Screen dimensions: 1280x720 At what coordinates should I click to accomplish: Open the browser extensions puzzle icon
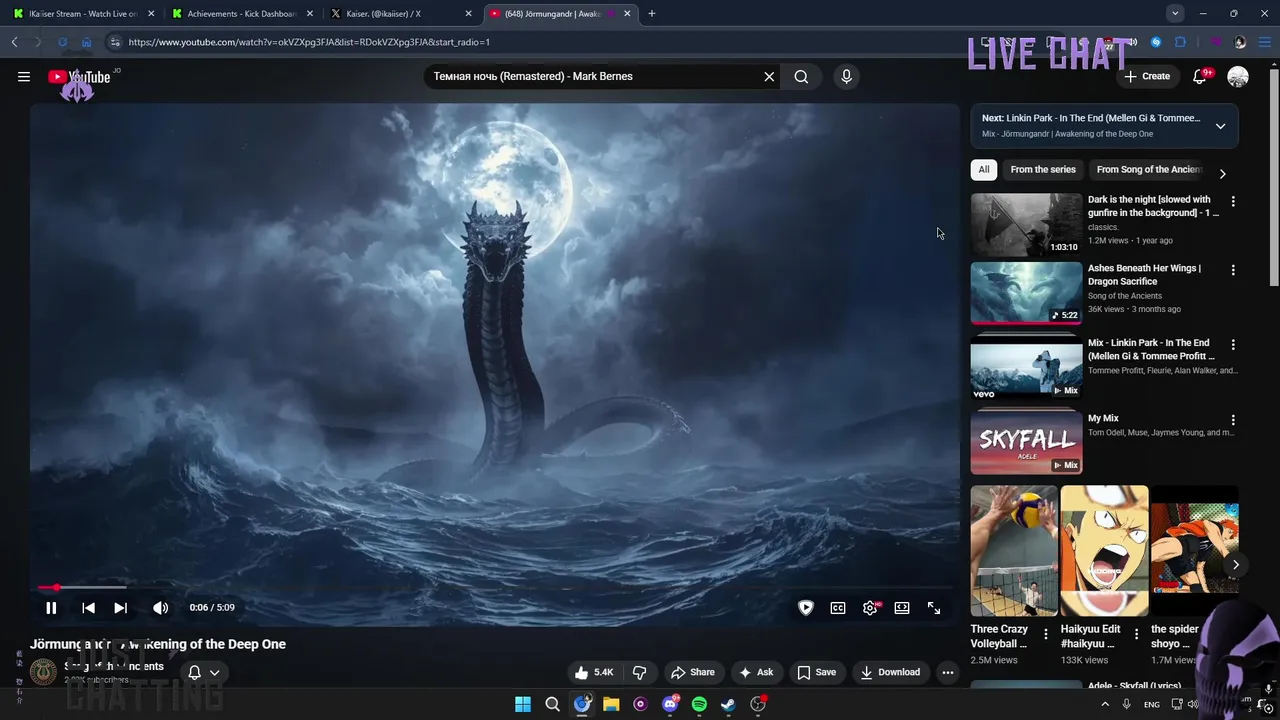click(1180, 42)
